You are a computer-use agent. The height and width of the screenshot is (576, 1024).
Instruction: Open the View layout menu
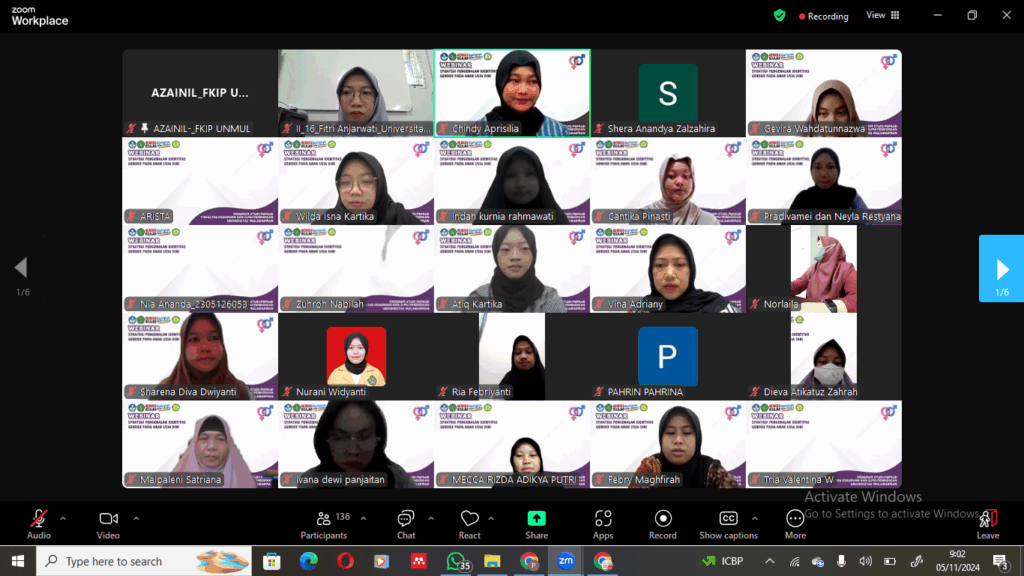click(x=883, y=15)
